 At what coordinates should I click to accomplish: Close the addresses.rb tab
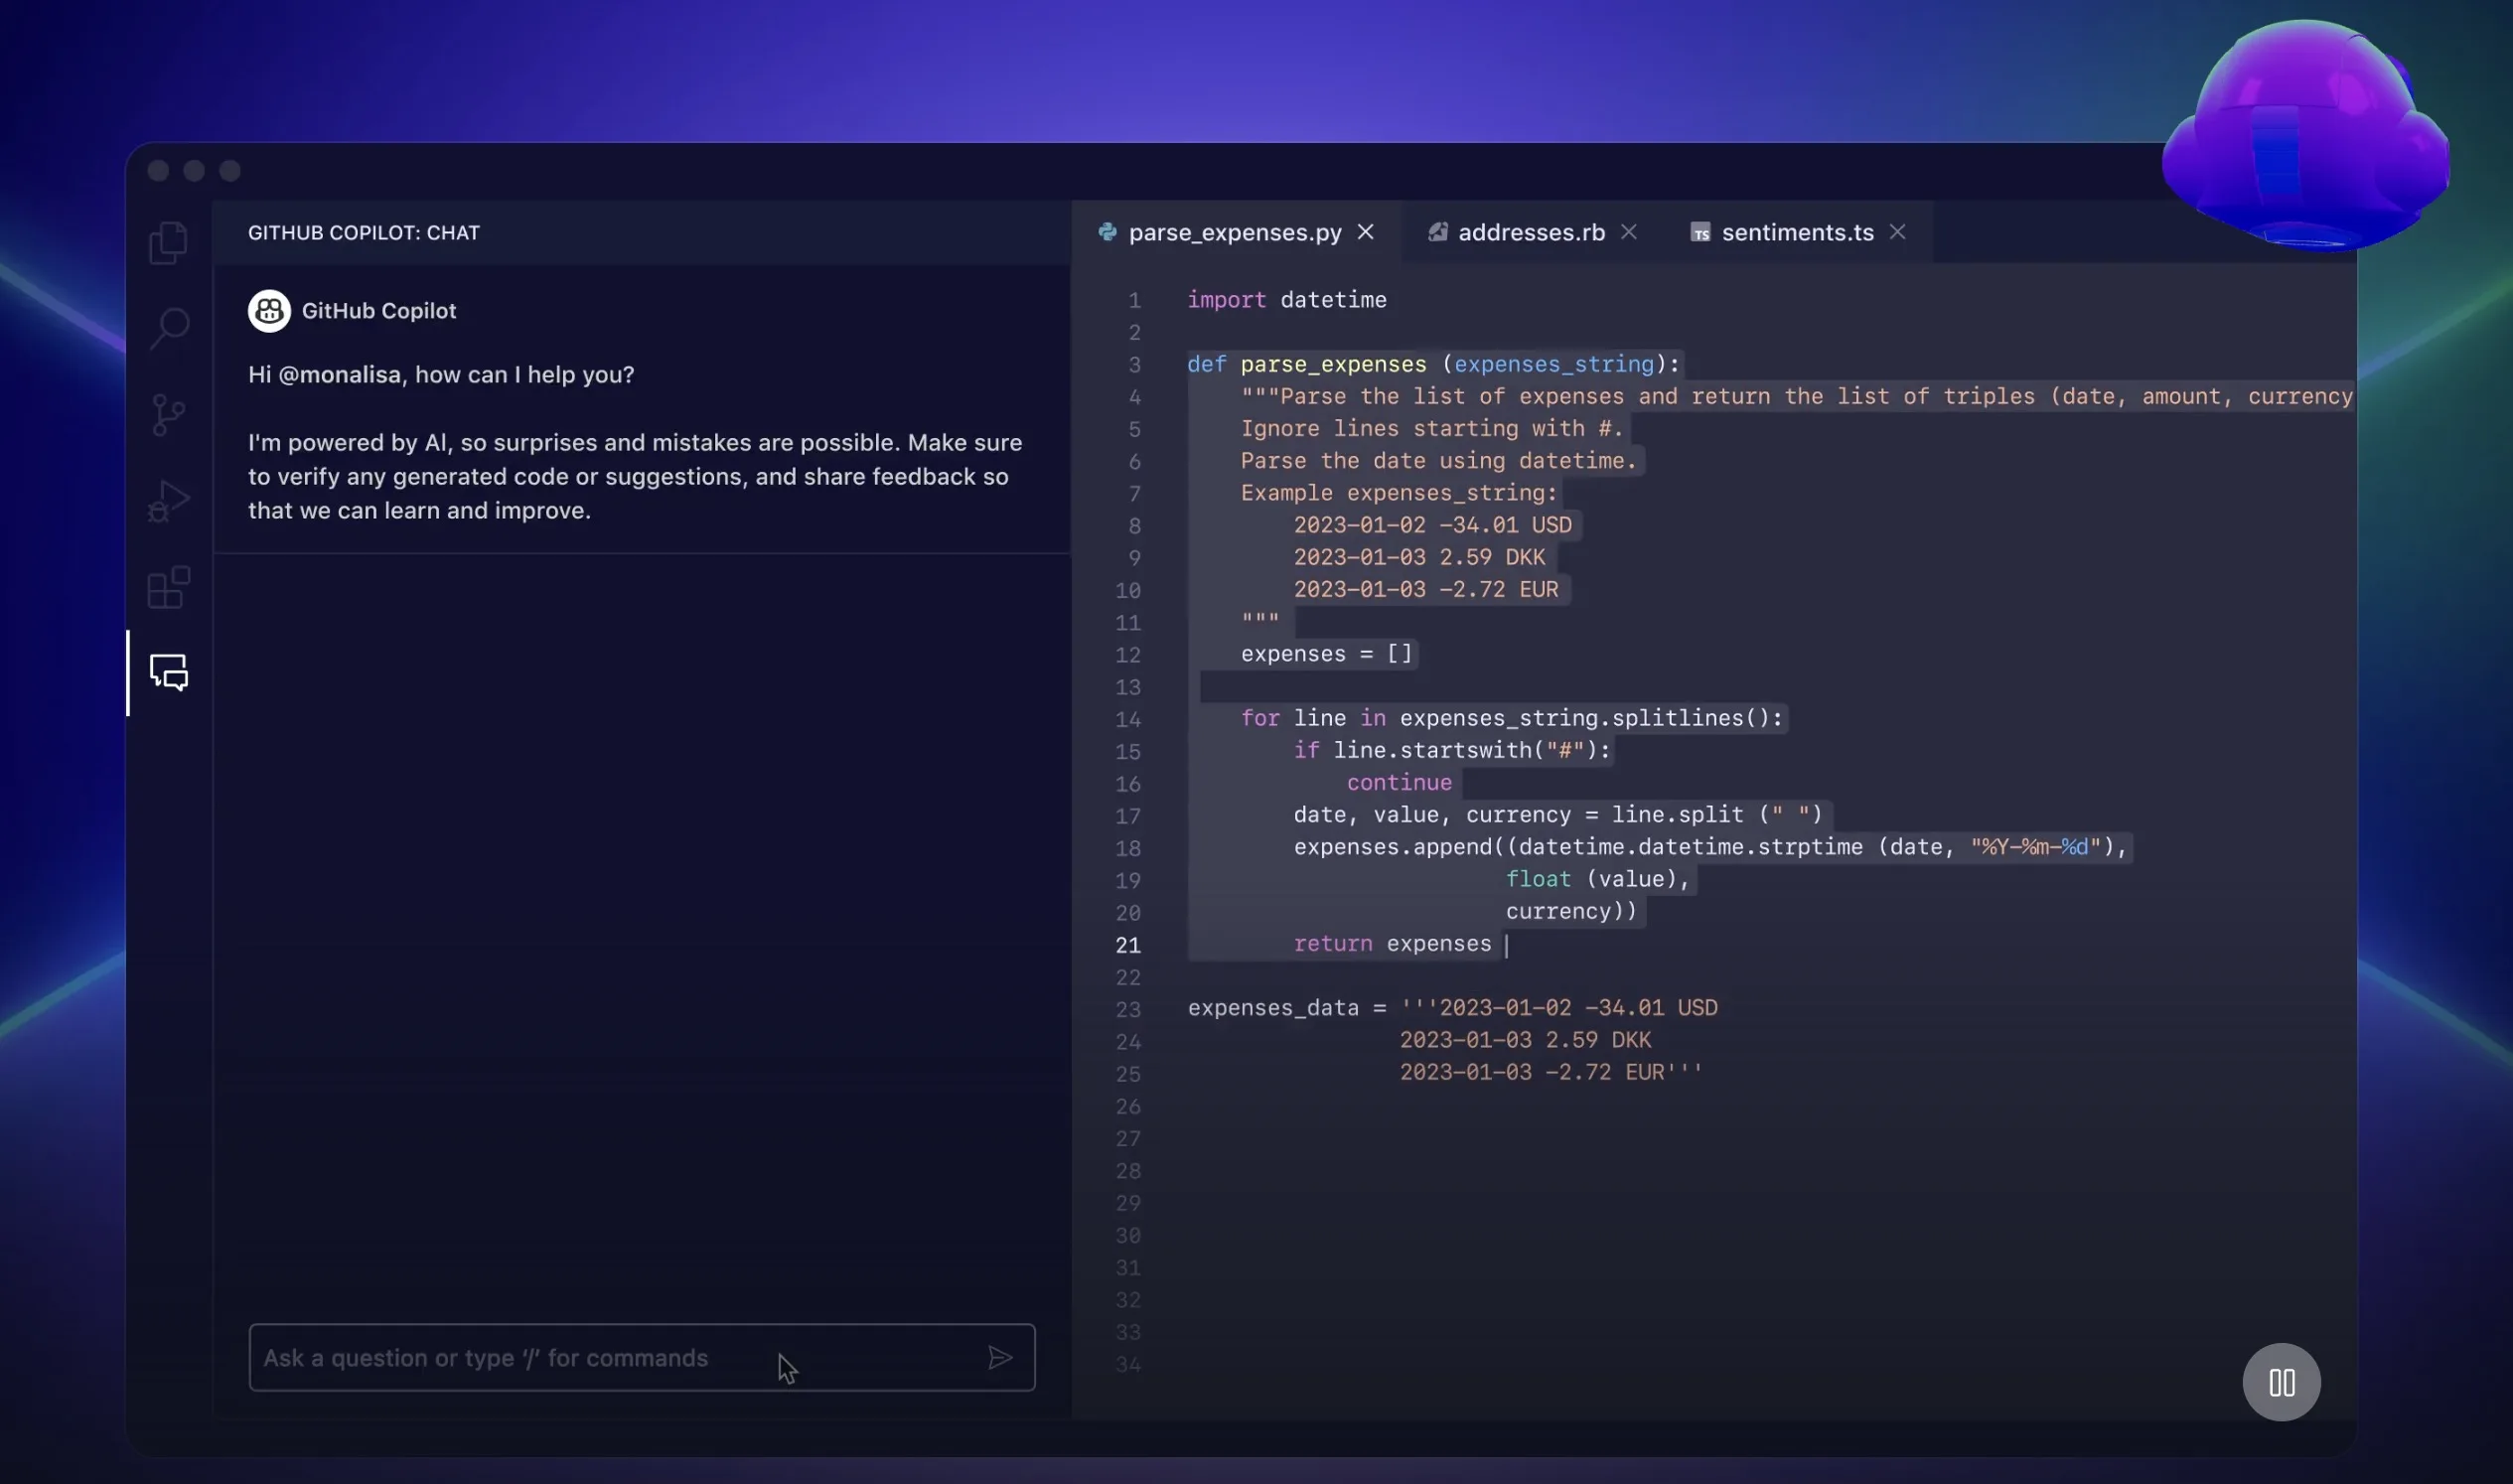1629,232
